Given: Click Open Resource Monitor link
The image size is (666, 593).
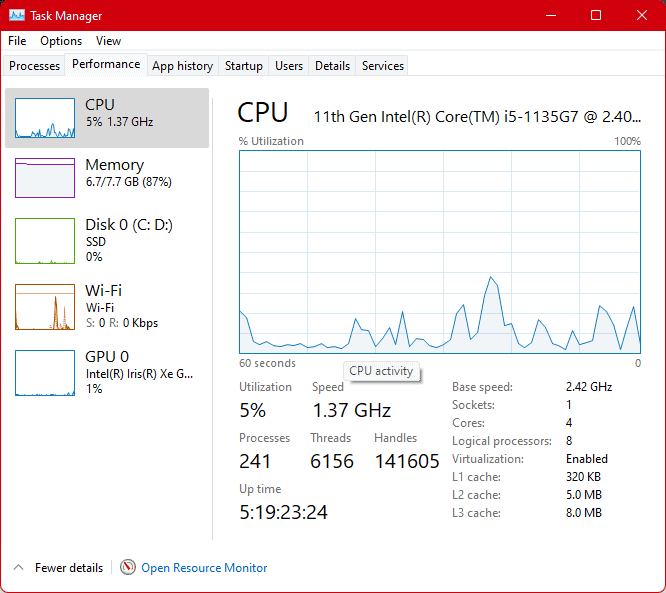Looking at the screenshot, I should coord(204,568).
